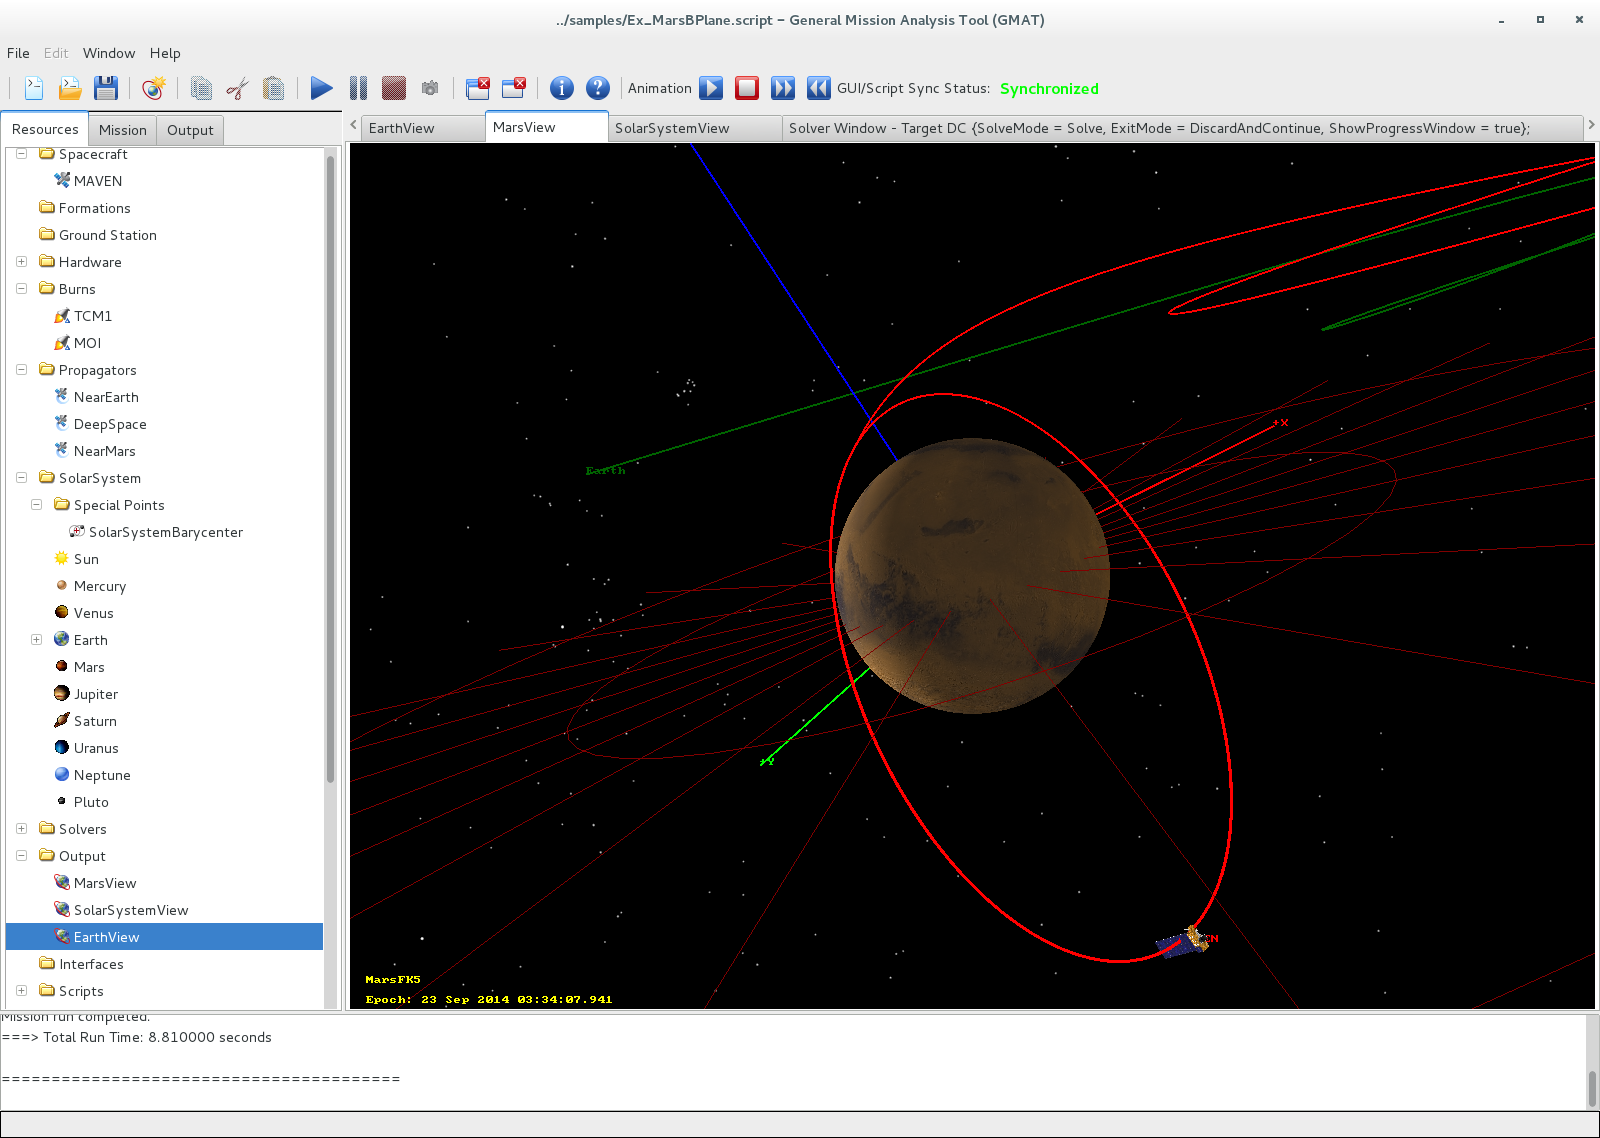Click the Paste clipboard icon
This screenshot has width=1600, height=1138.
click(273, 88)
